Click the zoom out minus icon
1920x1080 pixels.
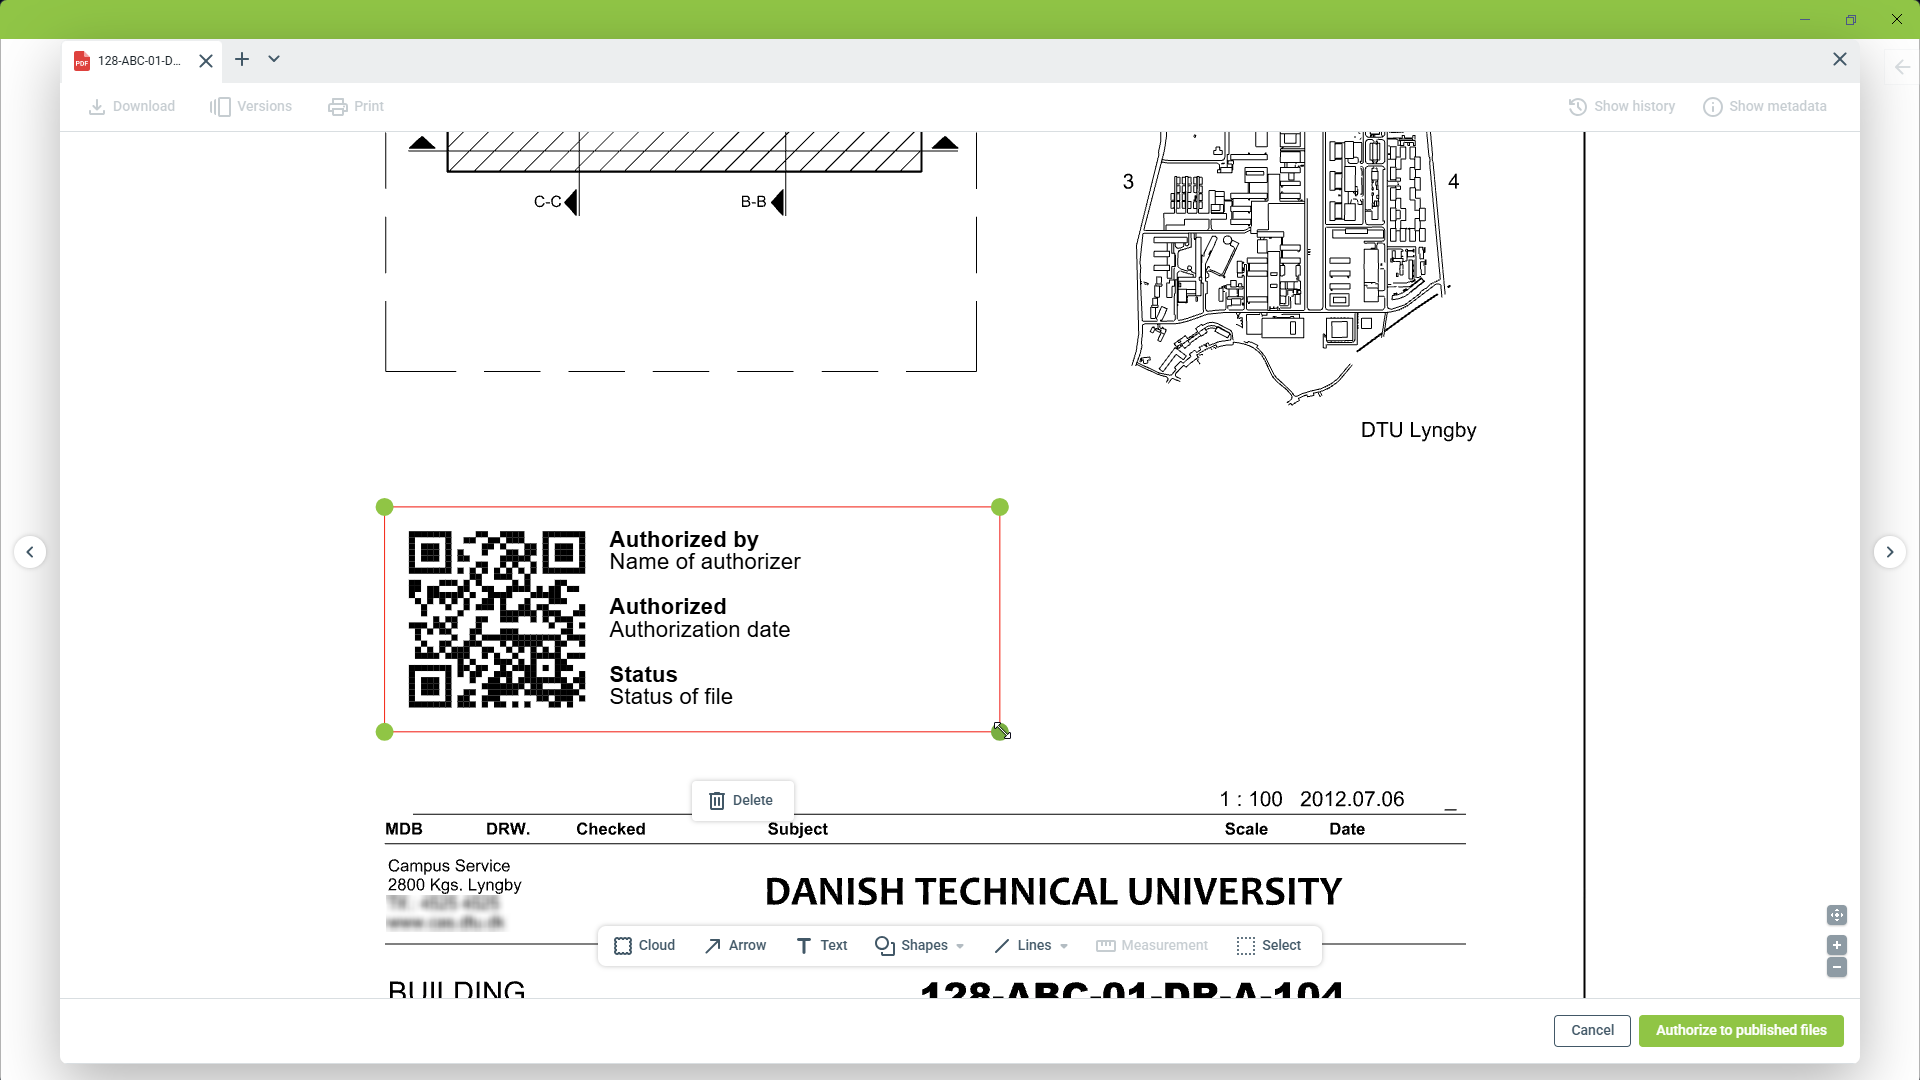1836,967
